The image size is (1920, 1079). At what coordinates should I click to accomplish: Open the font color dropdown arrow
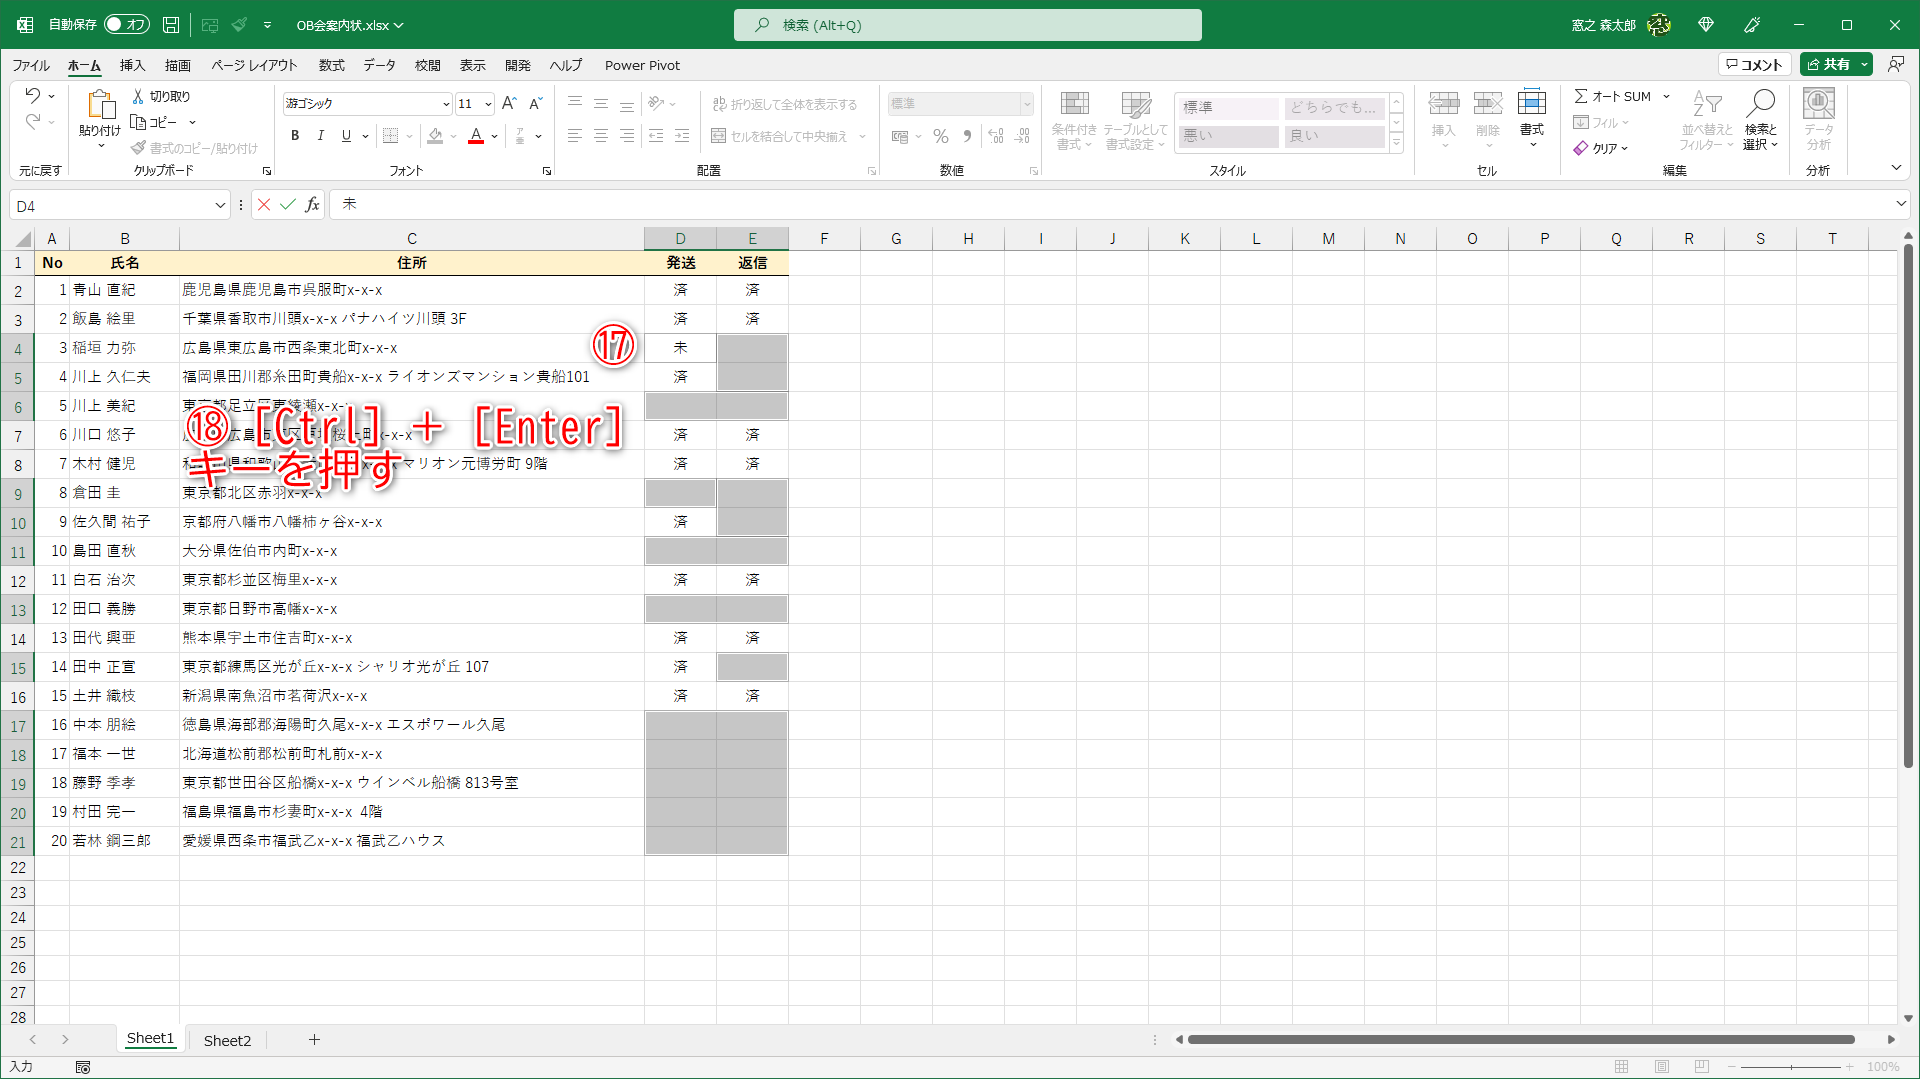click(494, 136)
